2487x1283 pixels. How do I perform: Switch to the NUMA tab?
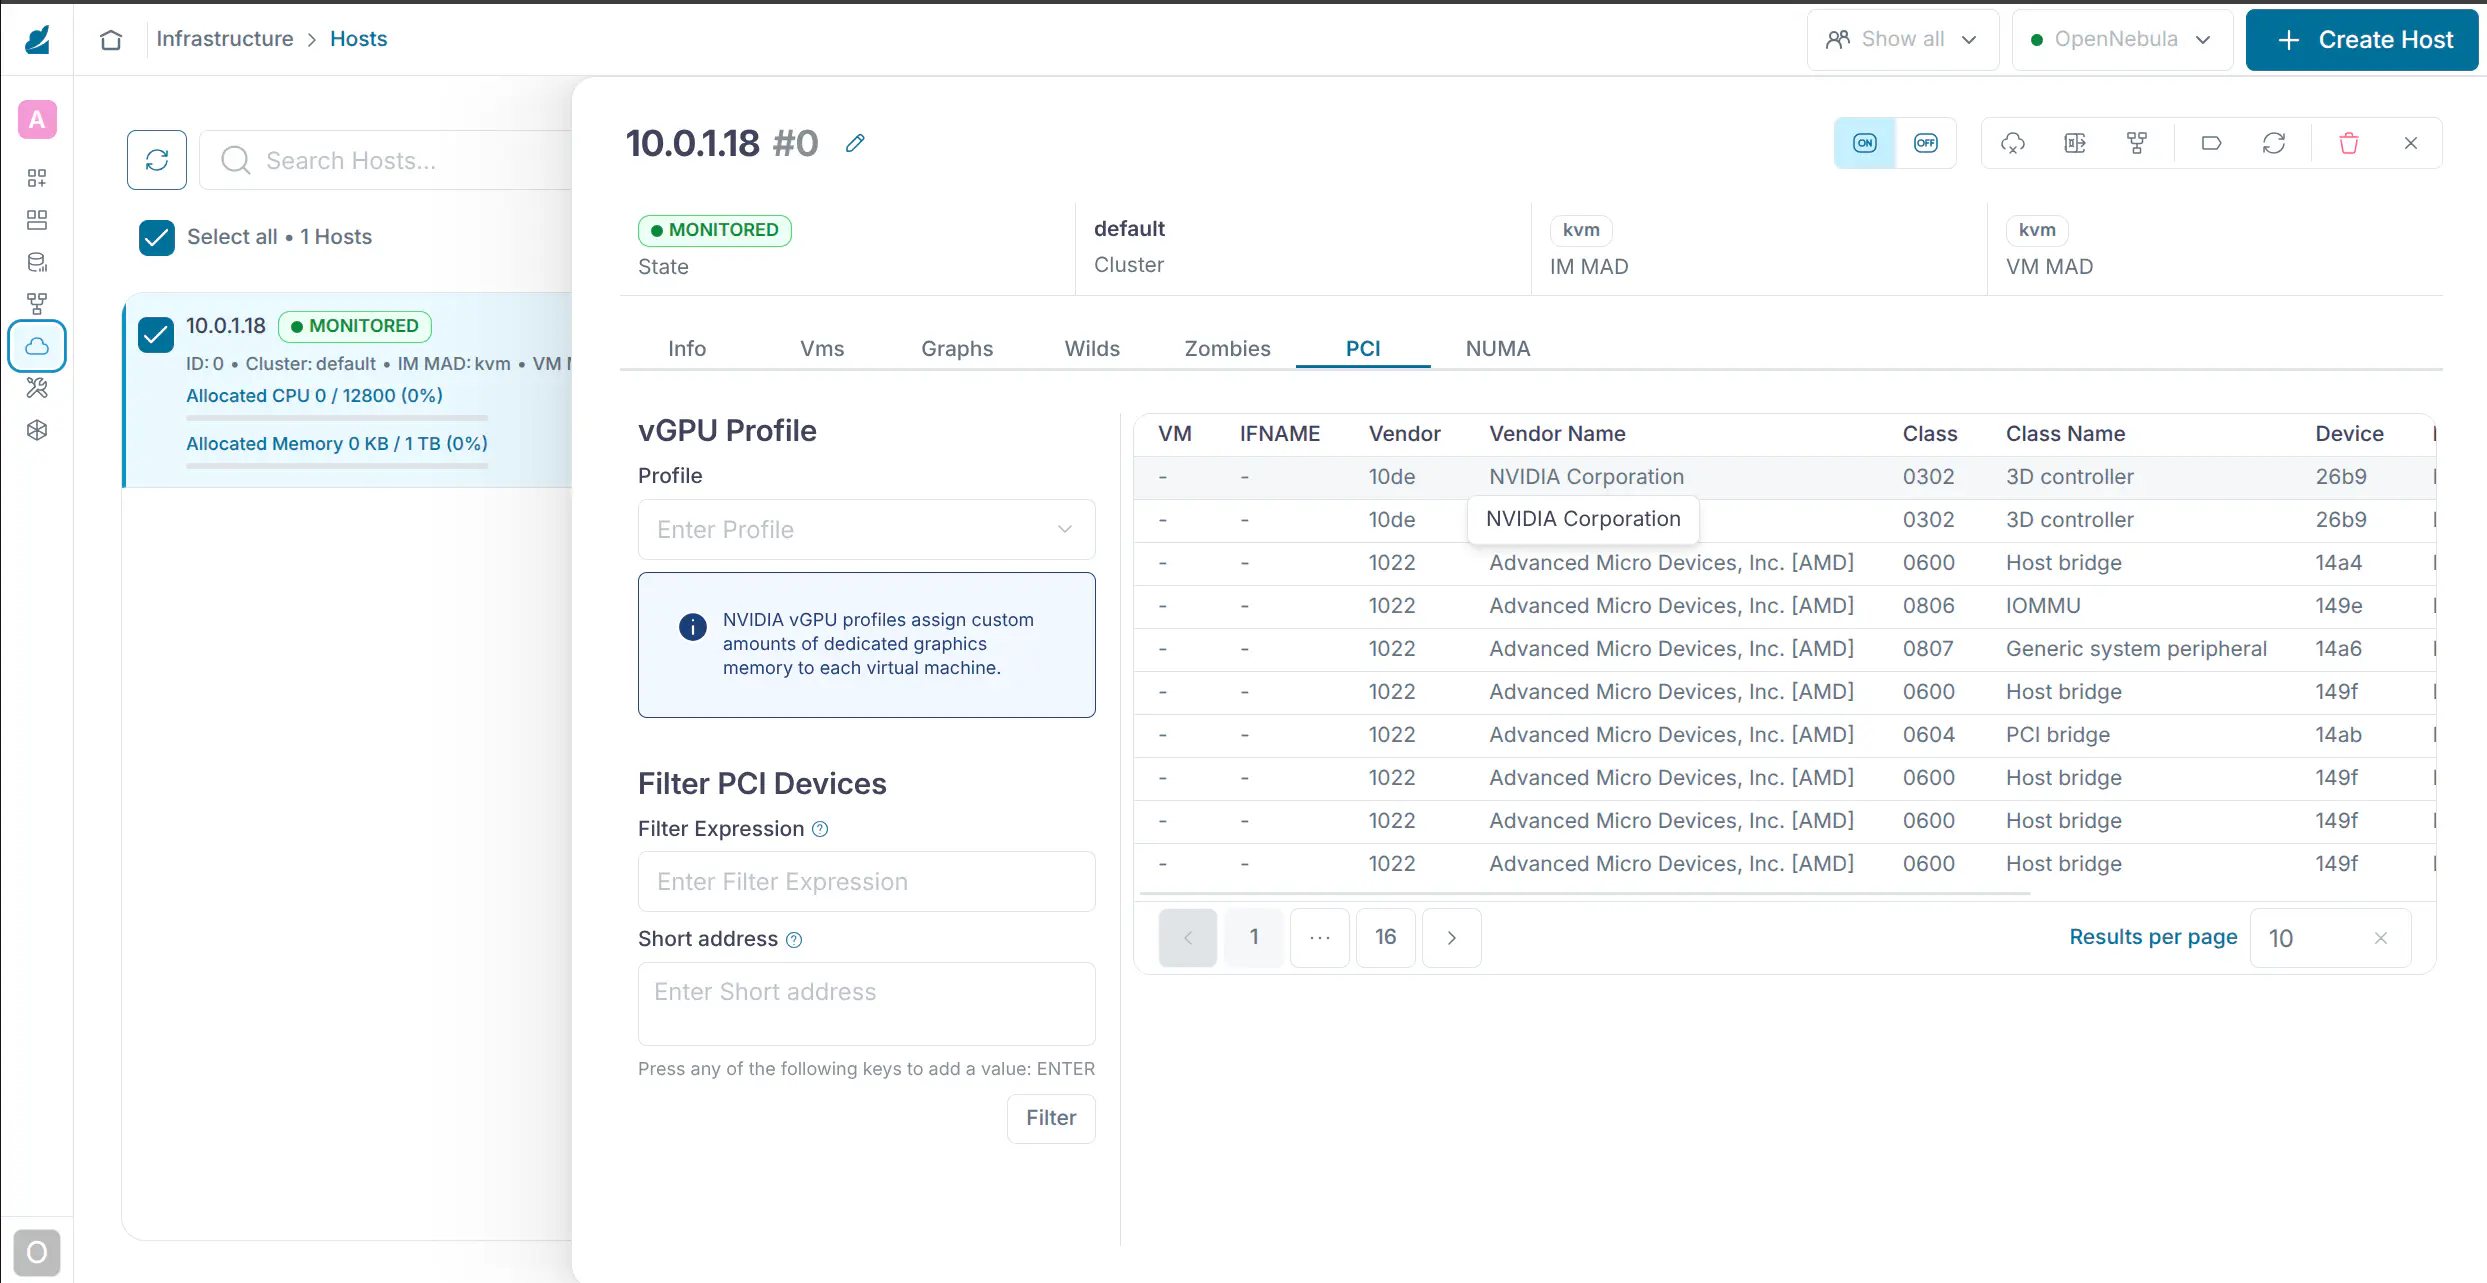pos(1498,349)
